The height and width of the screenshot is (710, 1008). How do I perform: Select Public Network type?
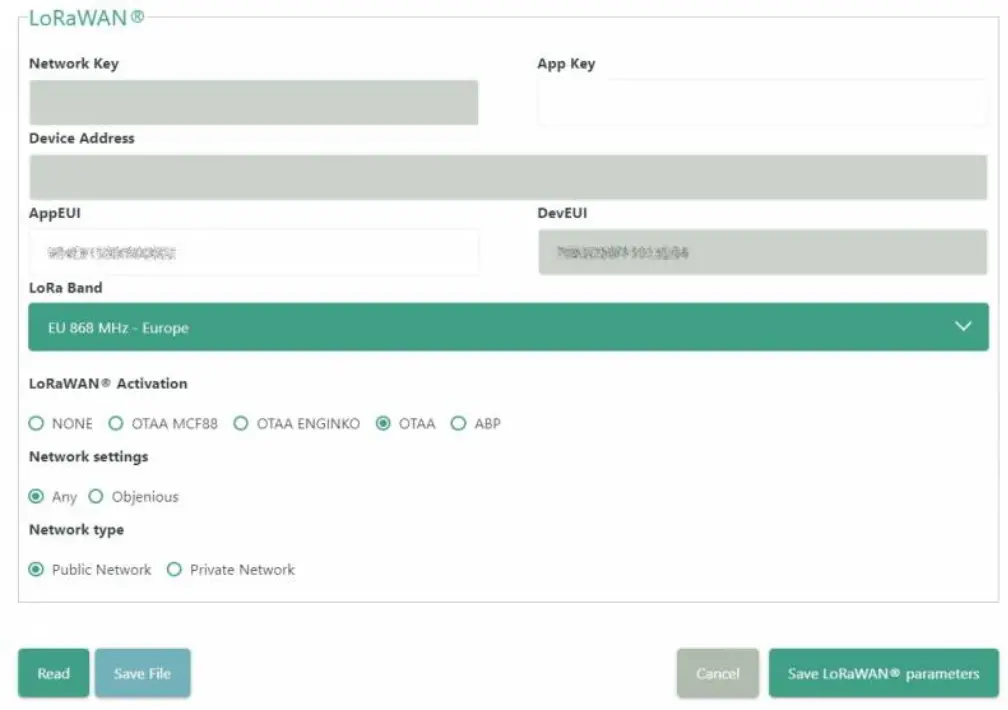[x=34, y=569]
